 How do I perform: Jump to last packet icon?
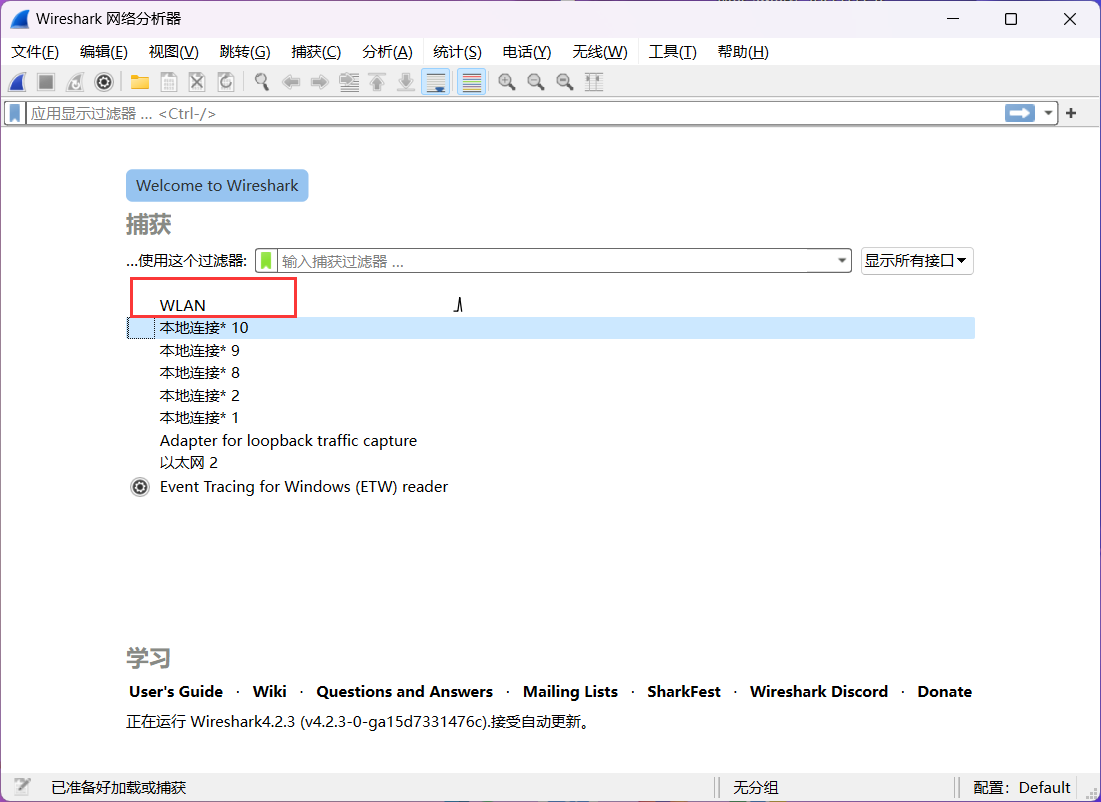point(406,82)
